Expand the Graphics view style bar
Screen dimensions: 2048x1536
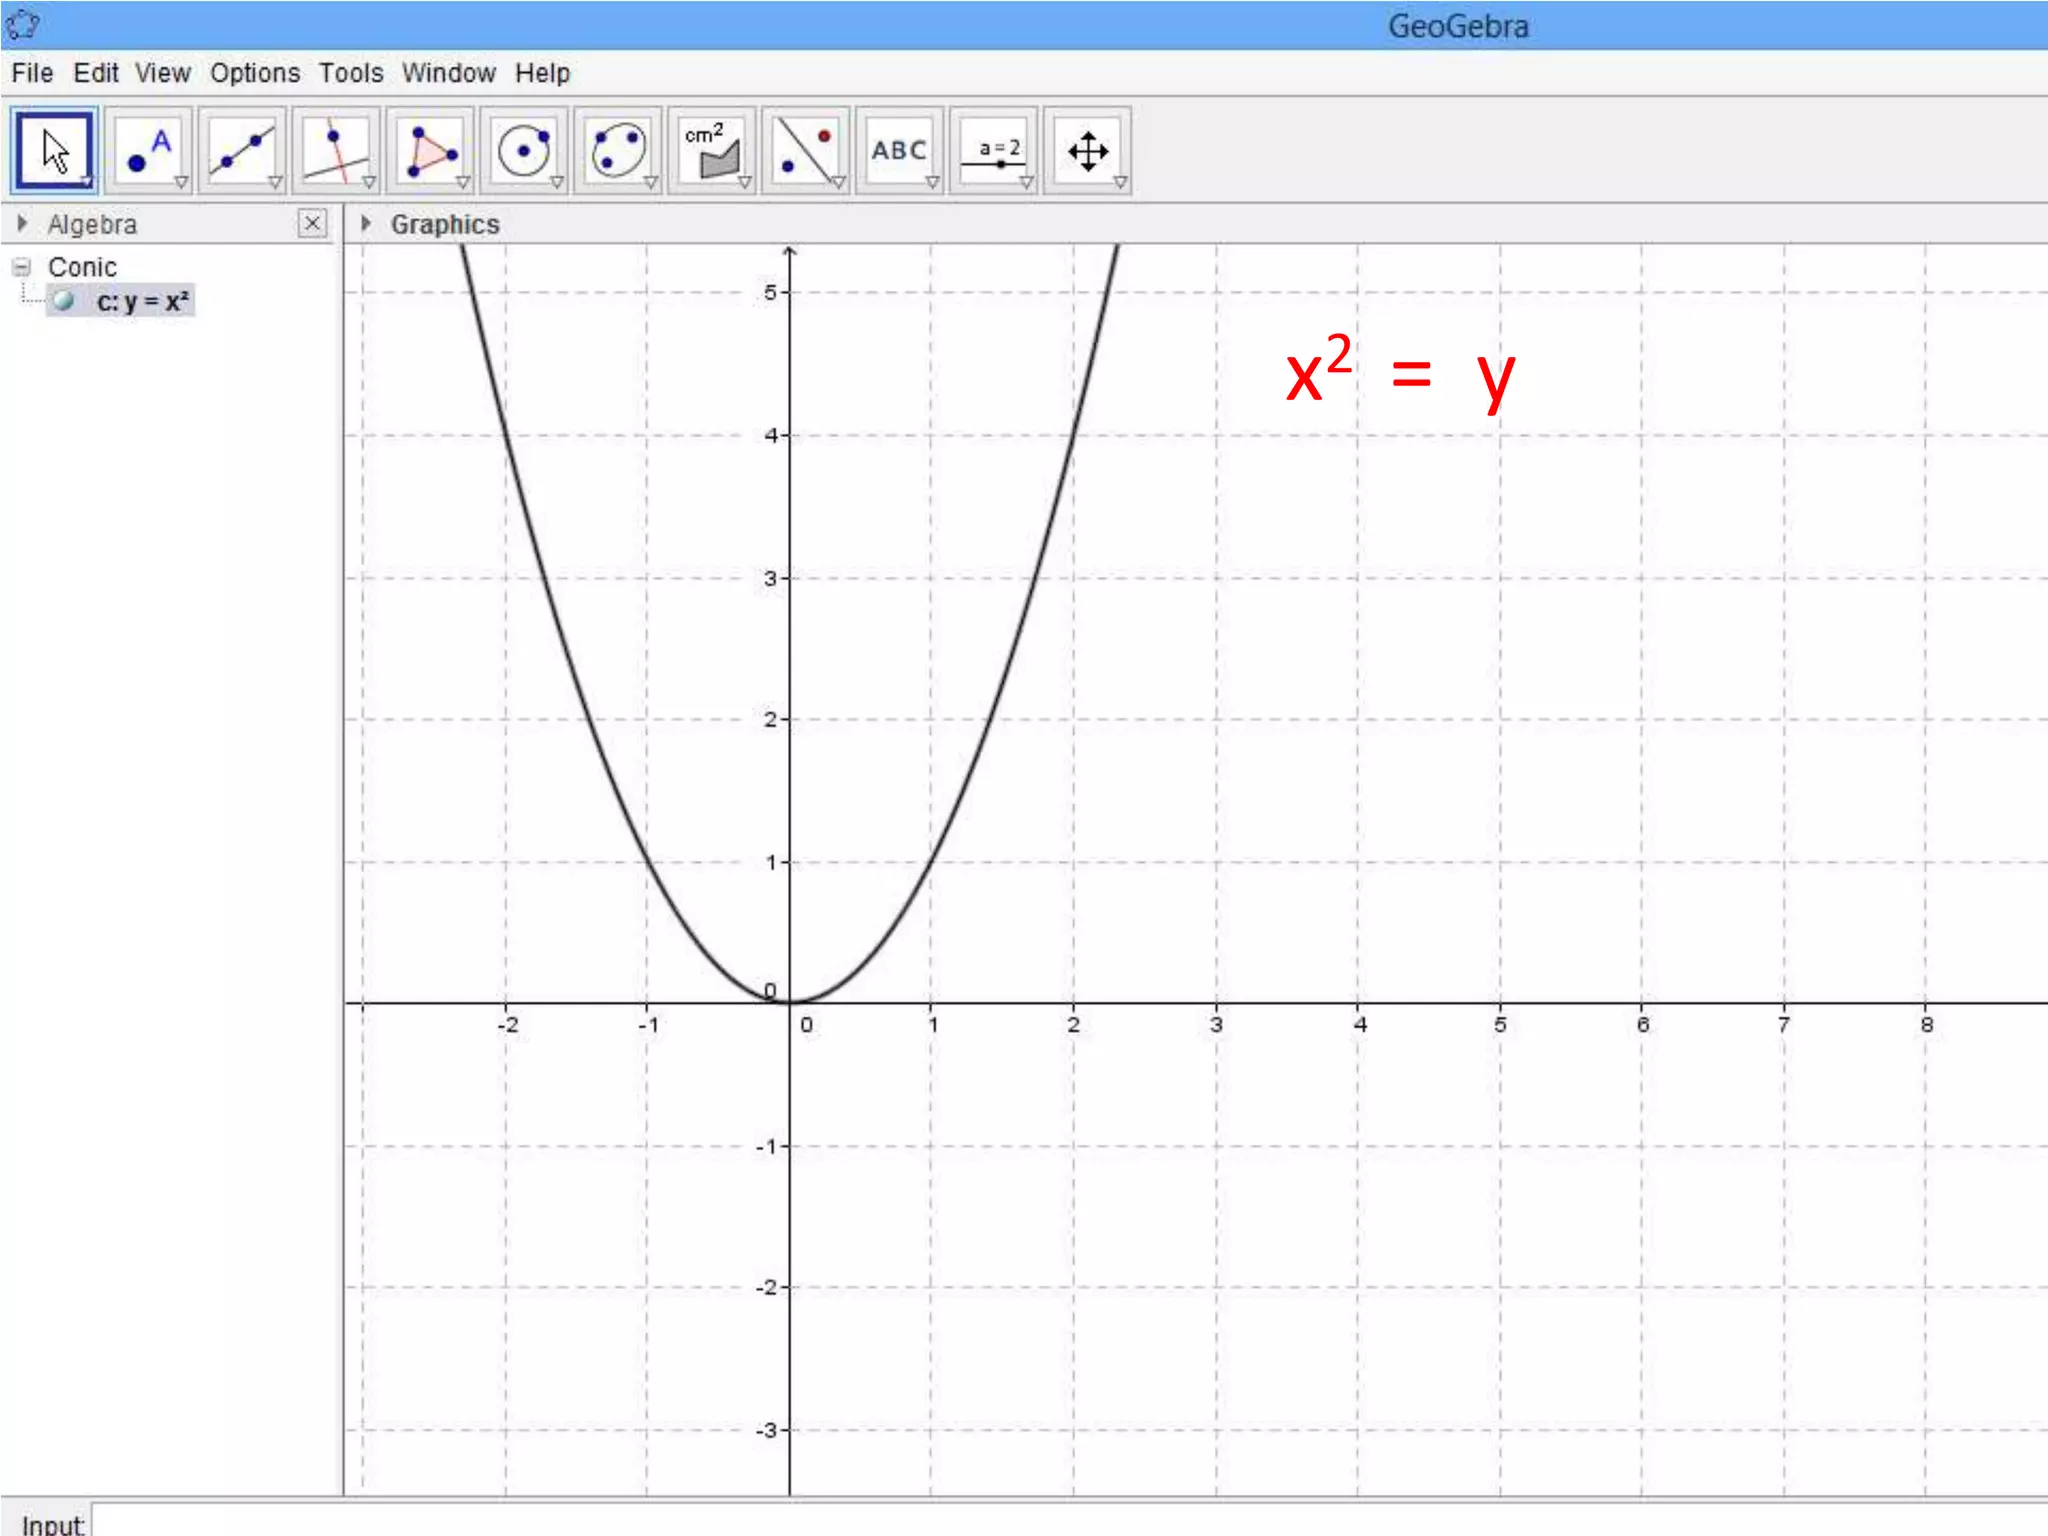(x=366, y=224)
